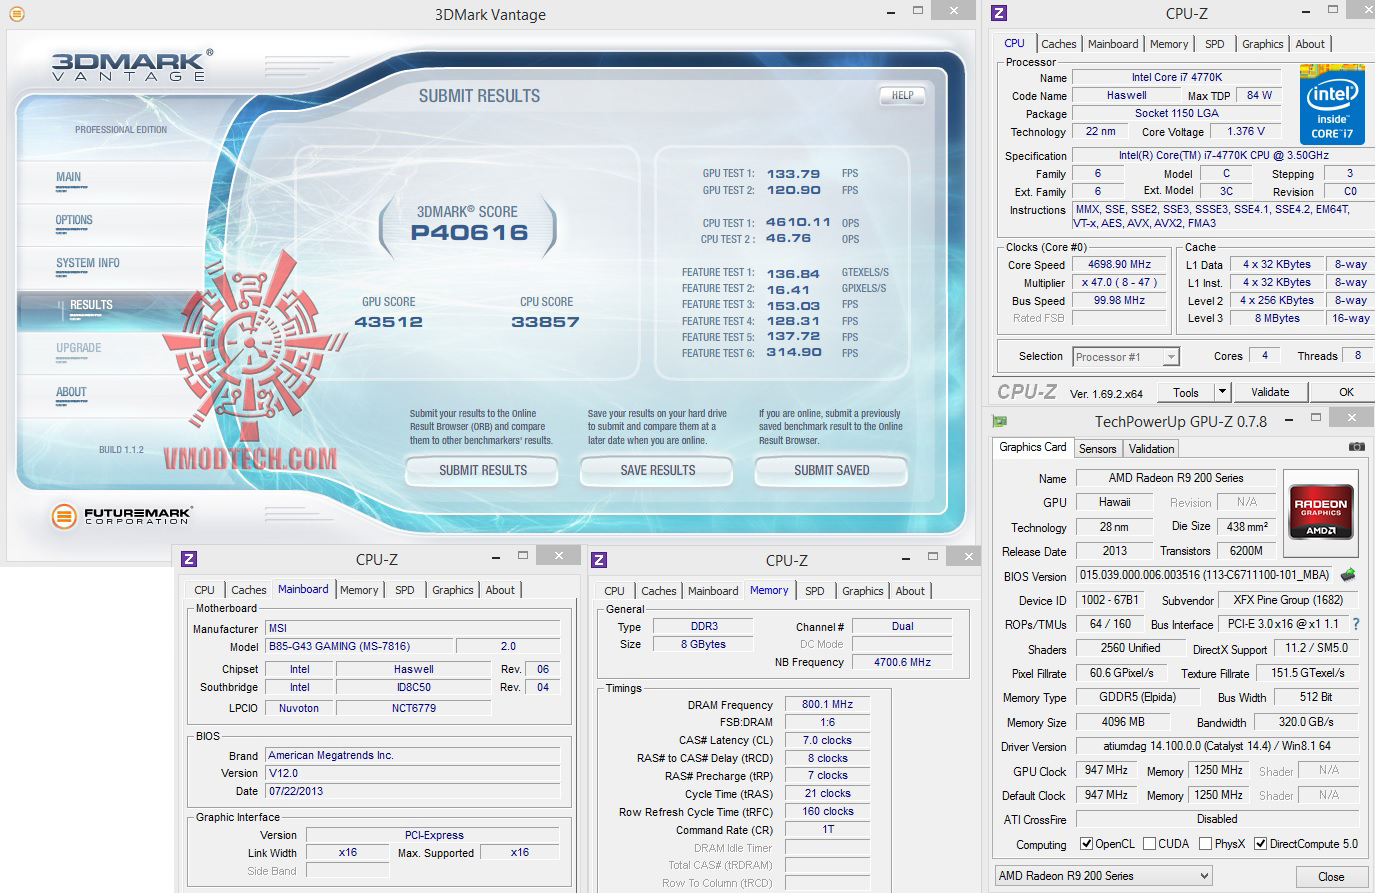Click the Tools button in CPU-Z
This screenshot has height=893, width=1375.
tap(1186, 392)
